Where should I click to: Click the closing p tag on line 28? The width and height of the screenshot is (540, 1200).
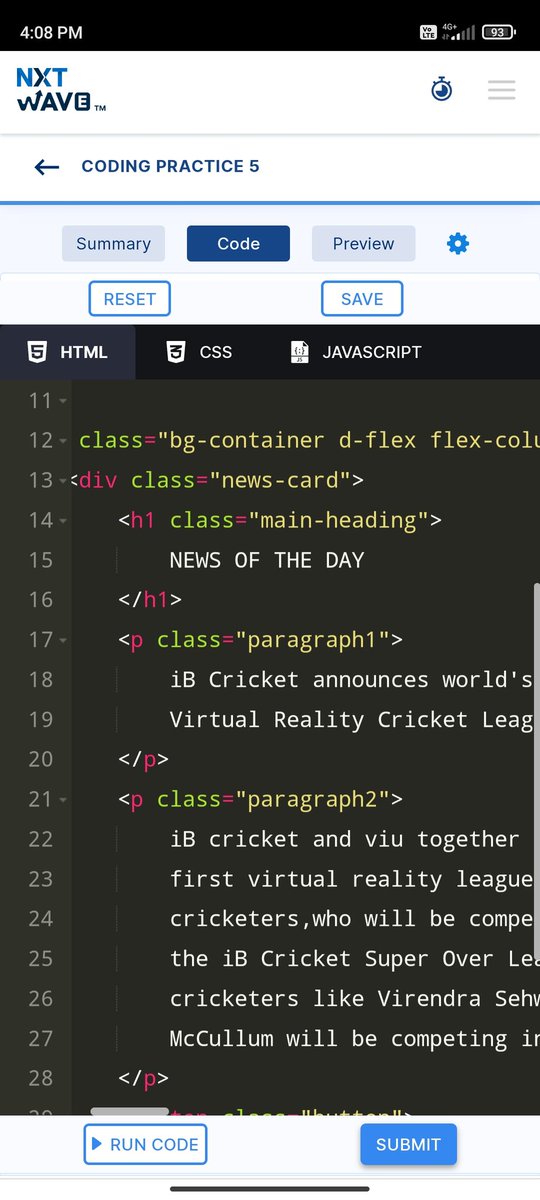(x=143, y=1079)
